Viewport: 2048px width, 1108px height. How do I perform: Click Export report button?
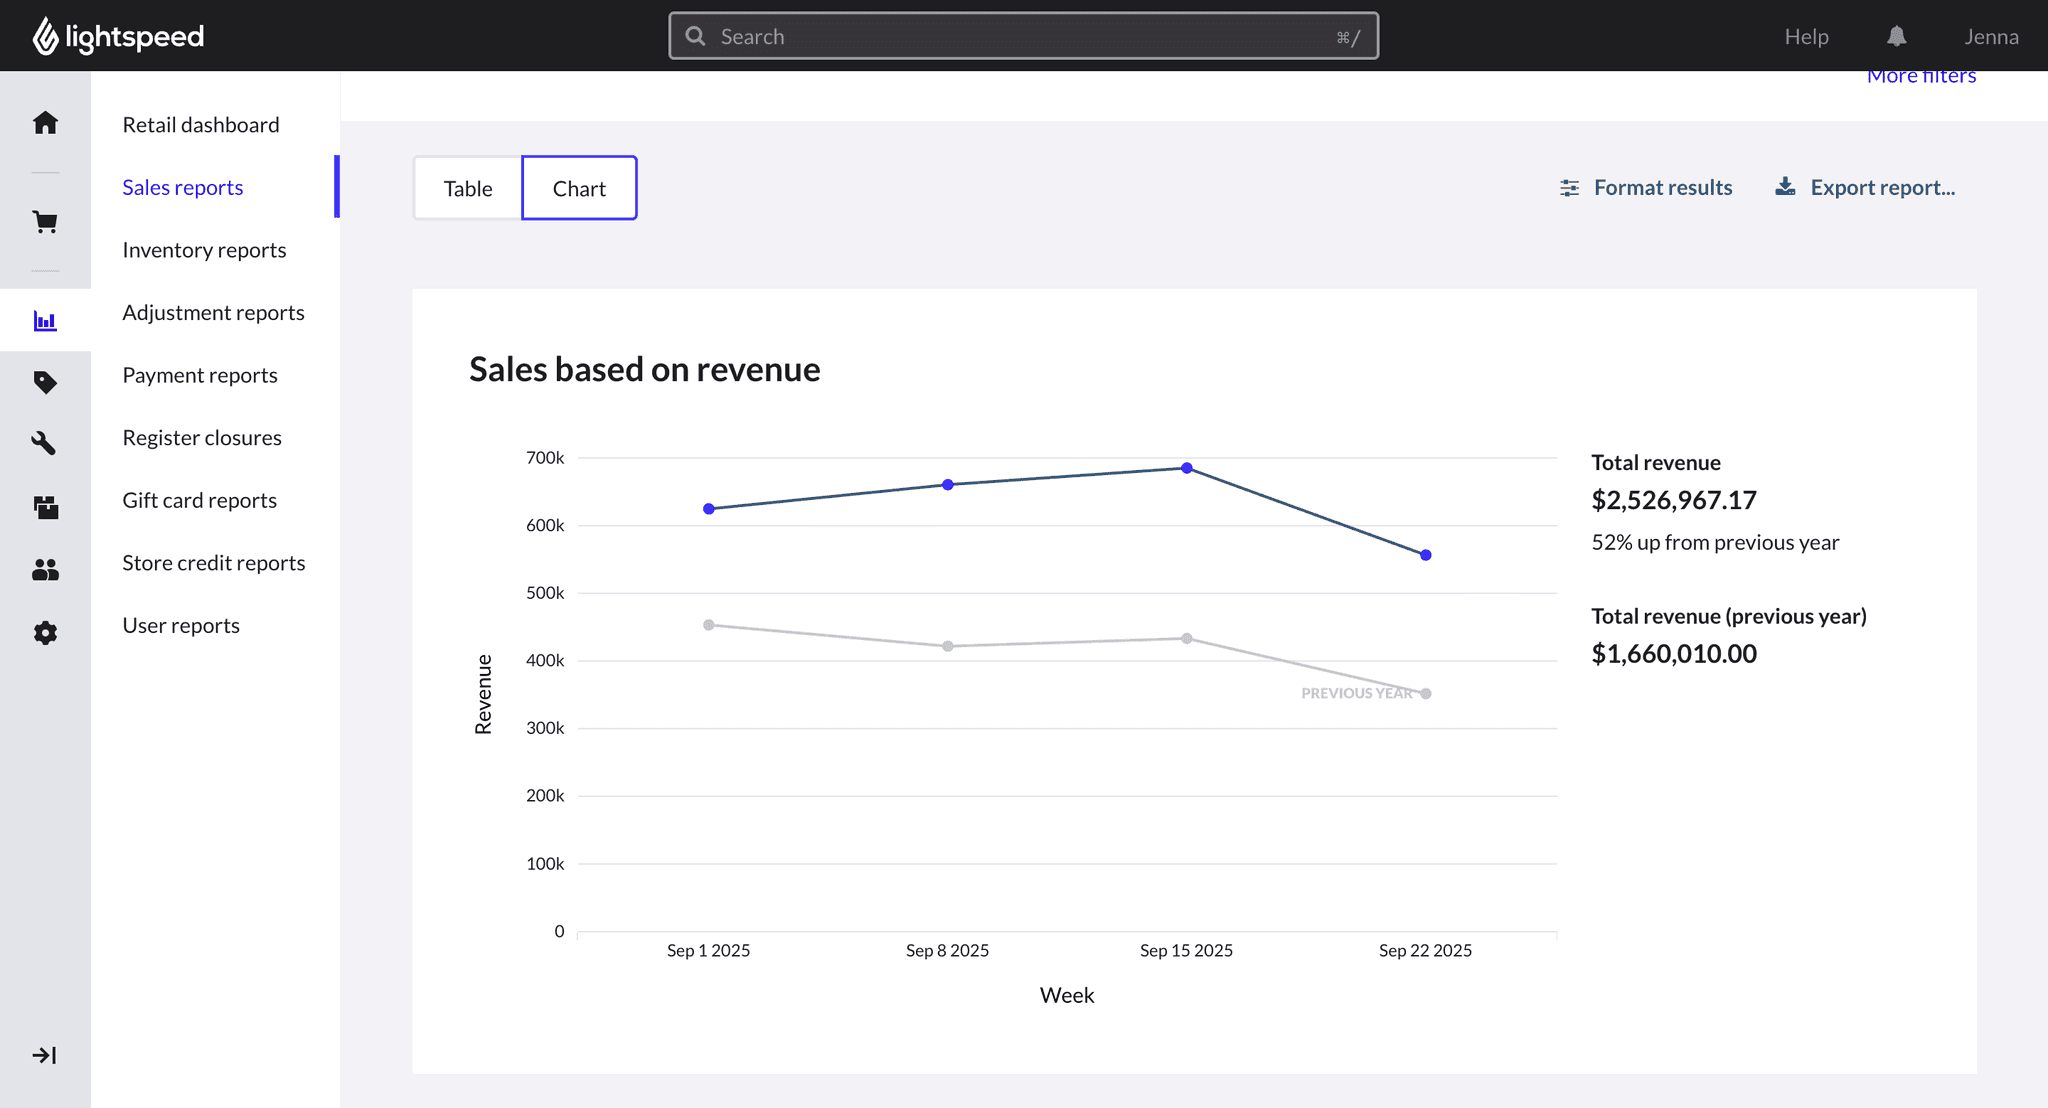coord(1865,188)
